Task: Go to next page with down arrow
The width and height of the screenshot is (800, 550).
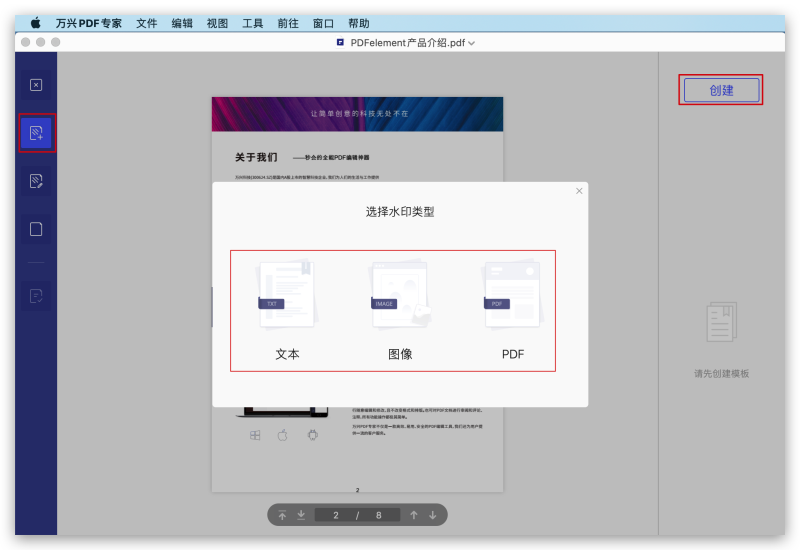Action: [433, 515]
